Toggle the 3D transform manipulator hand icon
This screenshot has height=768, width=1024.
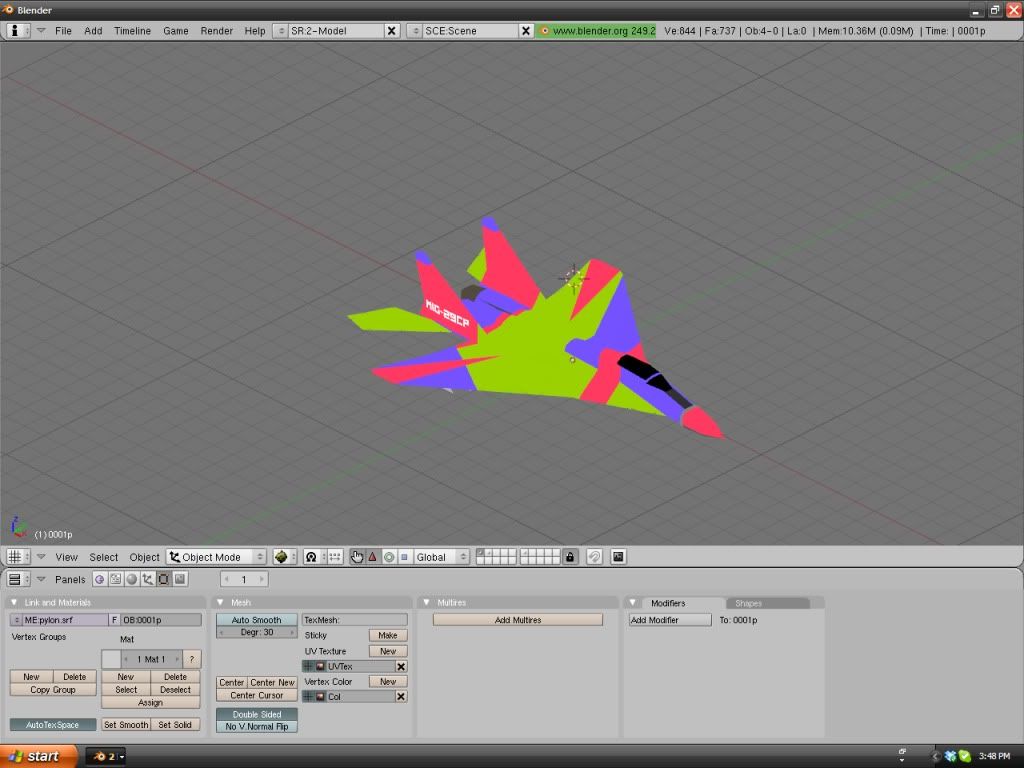357,557
